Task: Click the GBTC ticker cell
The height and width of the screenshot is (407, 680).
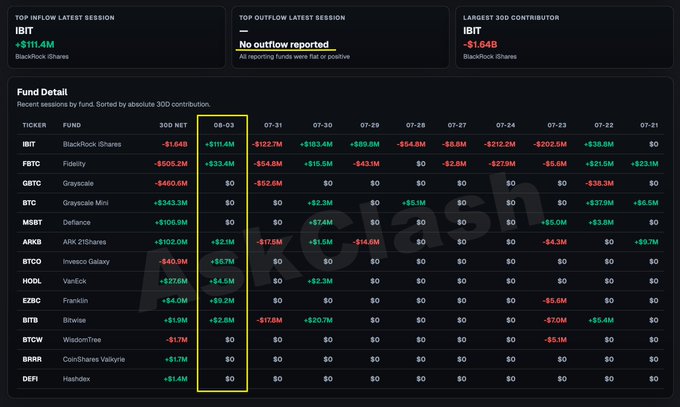Action: [32, 183]
